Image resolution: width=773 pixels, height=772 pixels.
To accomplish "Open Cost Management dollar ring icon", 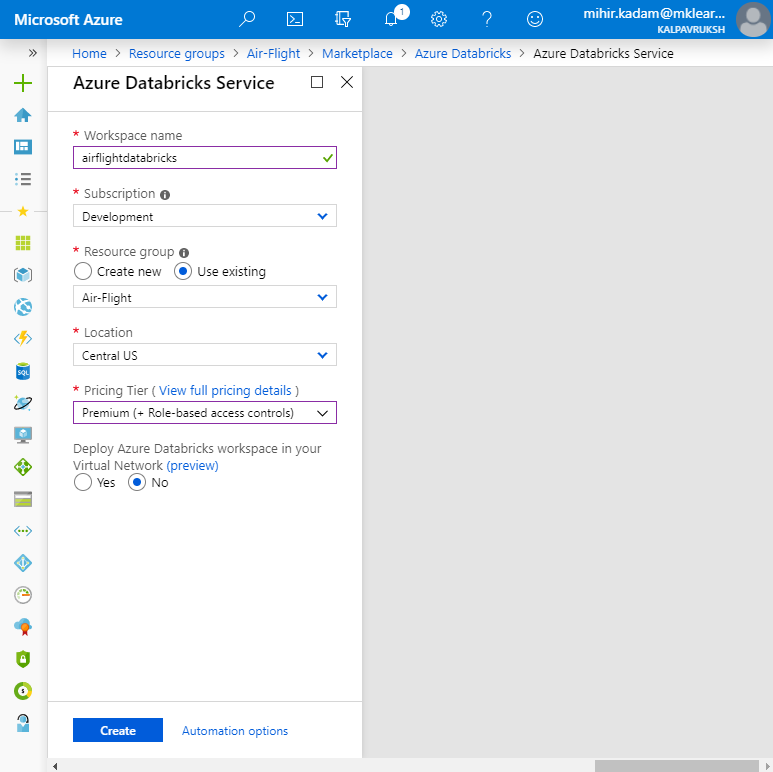I will click(x=23, y=691).
